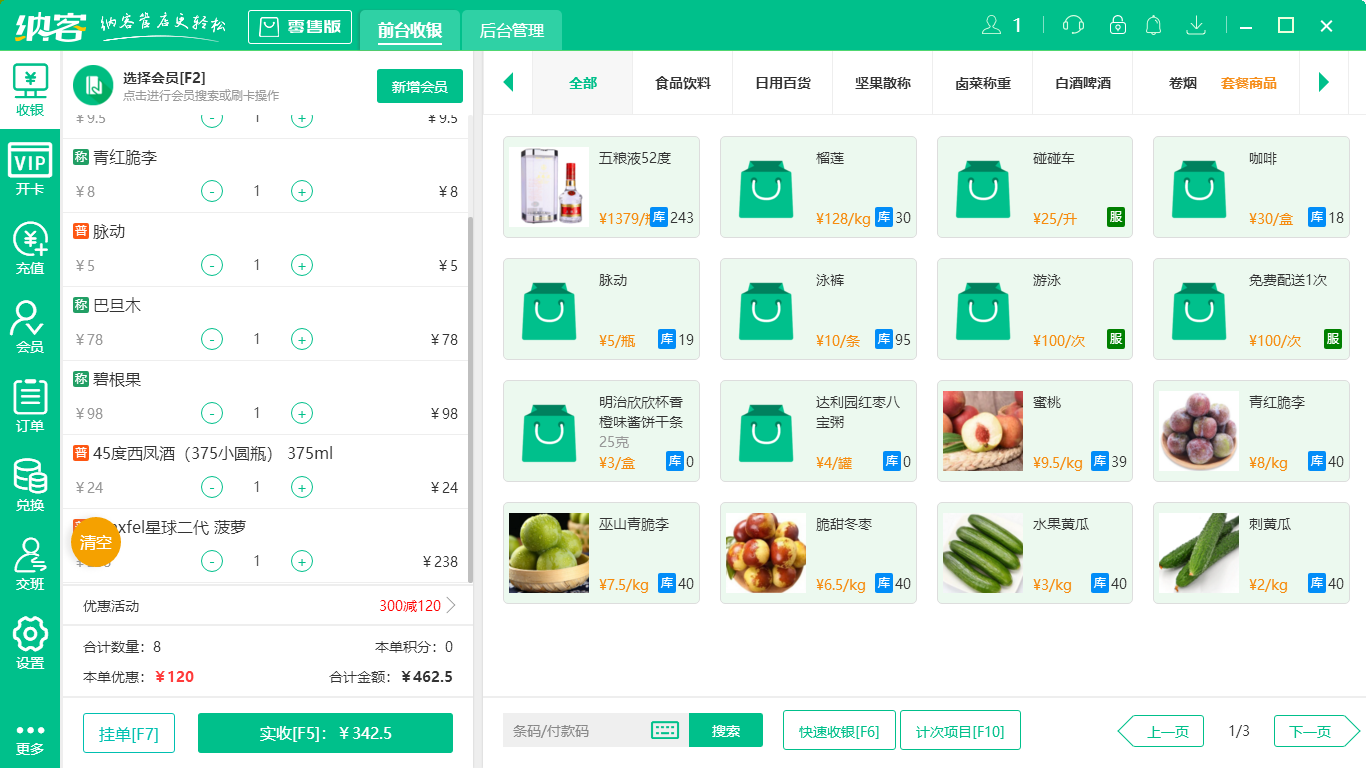Select the 白酒啤酒 category tab
Image resolution: width=1366 pixels, height=768 pixels.
[1082, 83]
